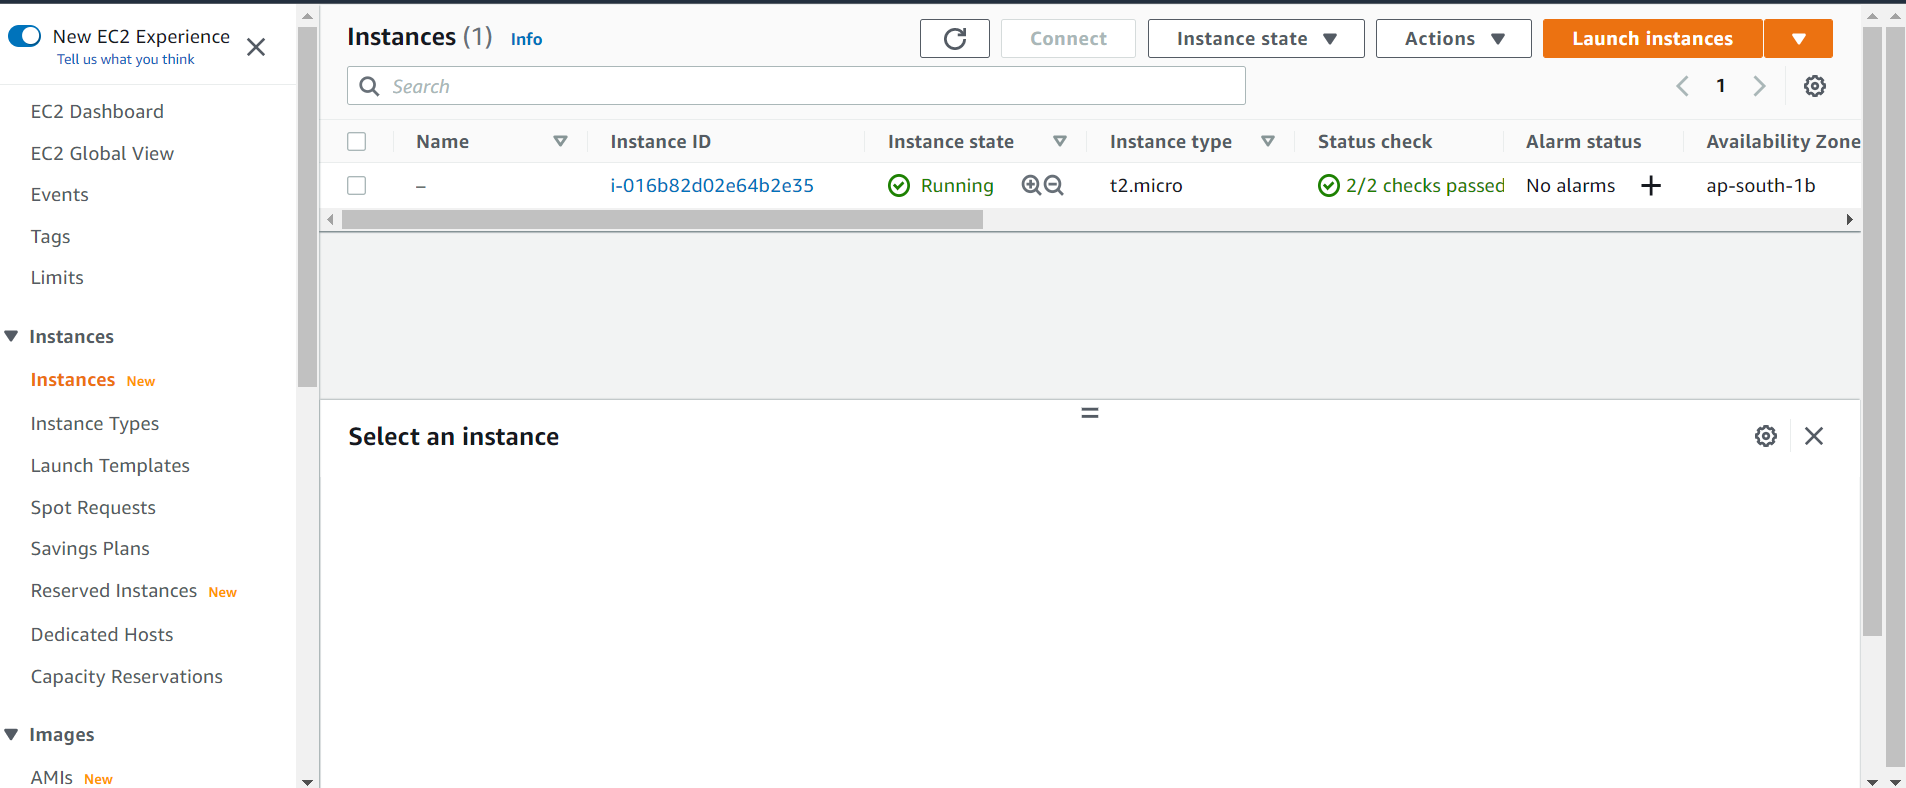The width and height of the screenshot is (1906, 788).
Task: Click page number 1
Action: (1721, 86)
